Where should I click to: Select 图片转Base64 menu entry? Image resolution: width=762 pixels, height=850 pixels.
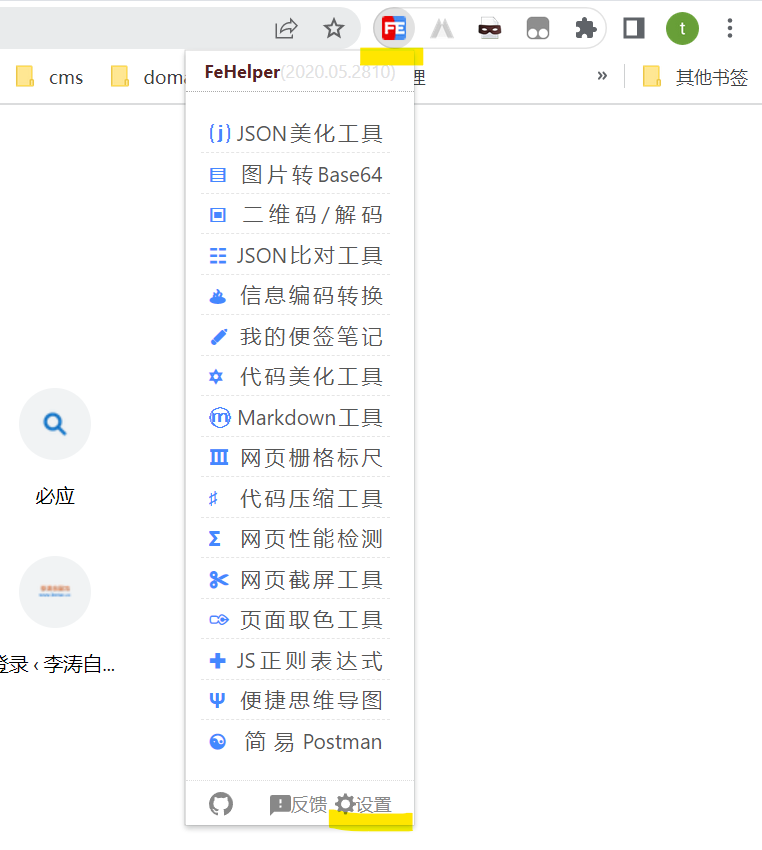coord(295,175)
